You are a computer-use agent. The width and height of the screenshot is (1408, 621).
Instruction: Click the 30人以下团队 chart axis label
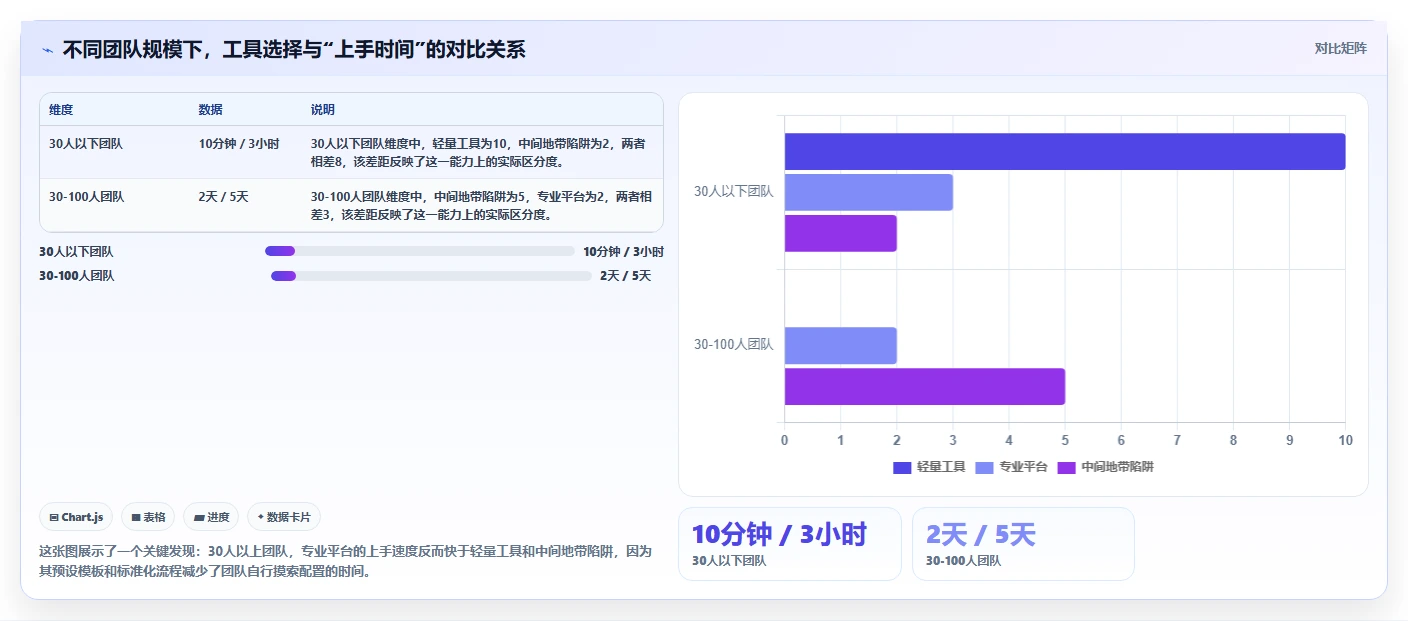734,192
